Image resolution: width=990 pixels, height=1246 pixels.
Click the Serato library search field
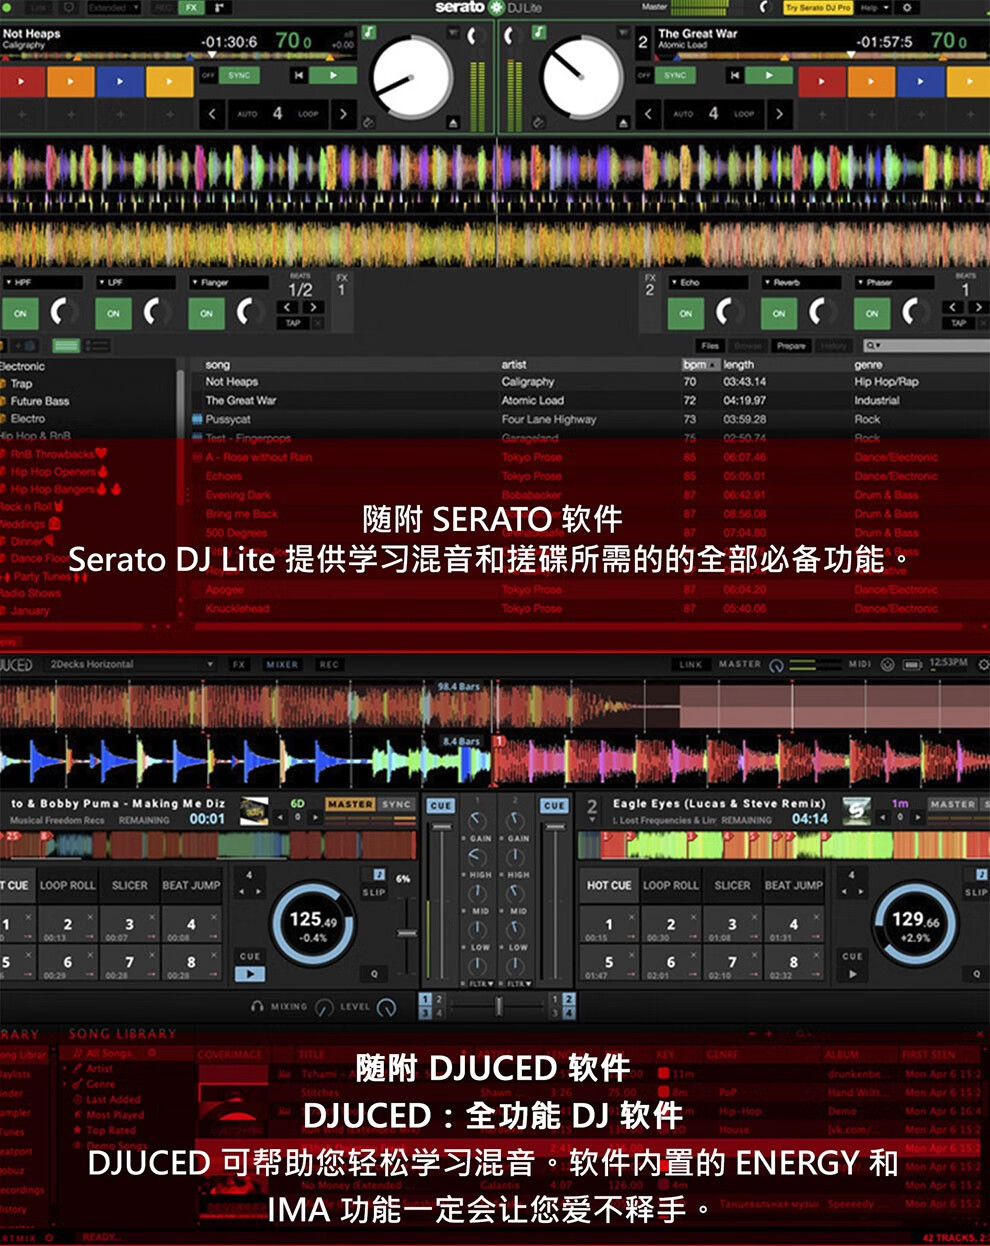pyautogui.click(x=926, y=345)
